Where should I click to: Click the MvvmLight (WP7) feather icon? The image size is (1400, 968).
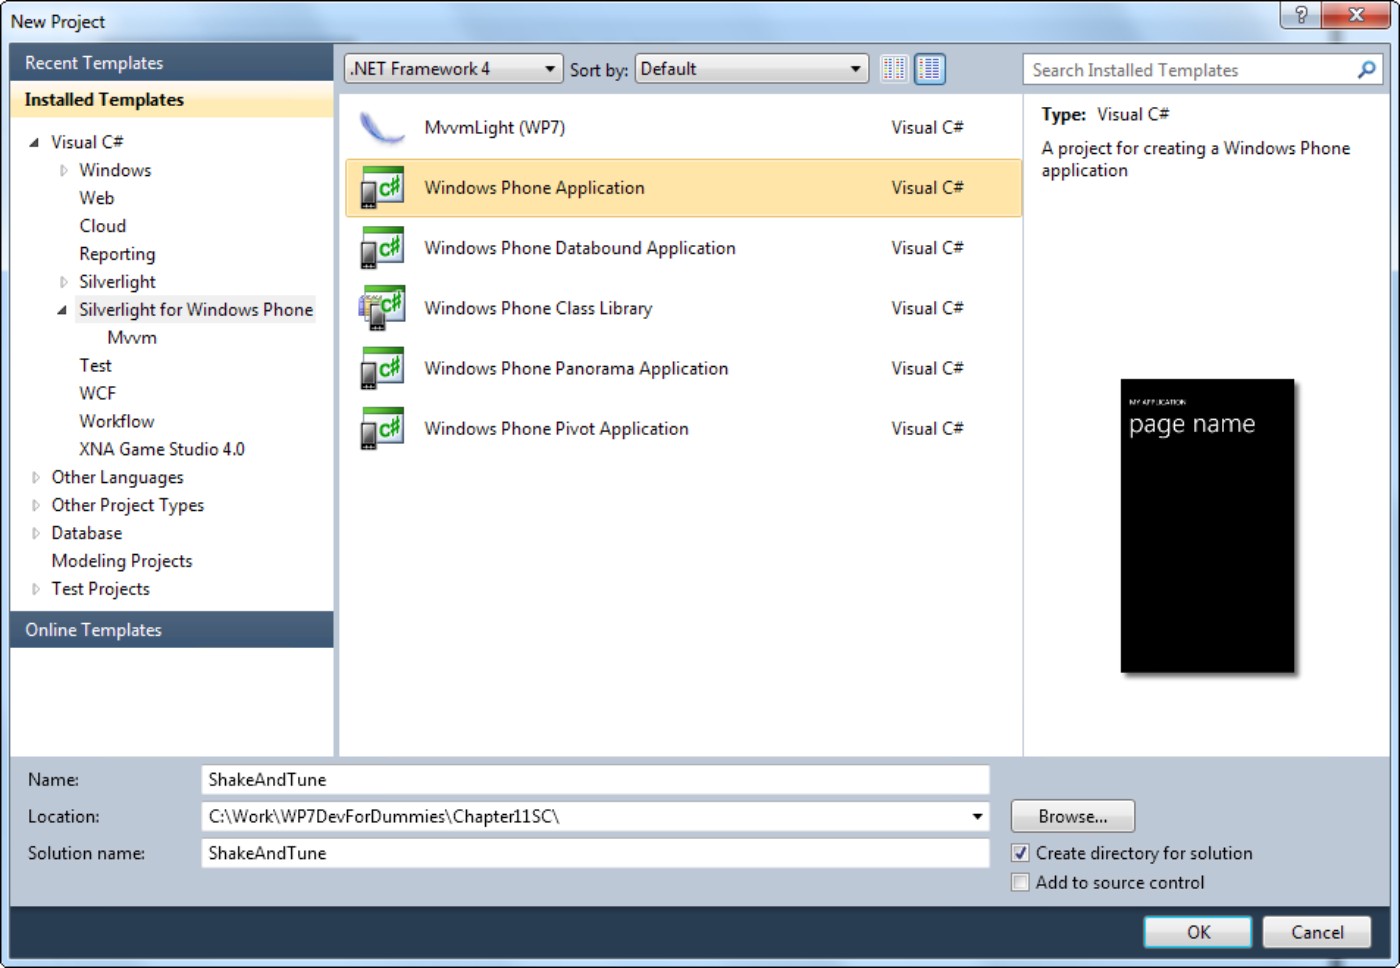pyautogui.click(x=381, y=127)
